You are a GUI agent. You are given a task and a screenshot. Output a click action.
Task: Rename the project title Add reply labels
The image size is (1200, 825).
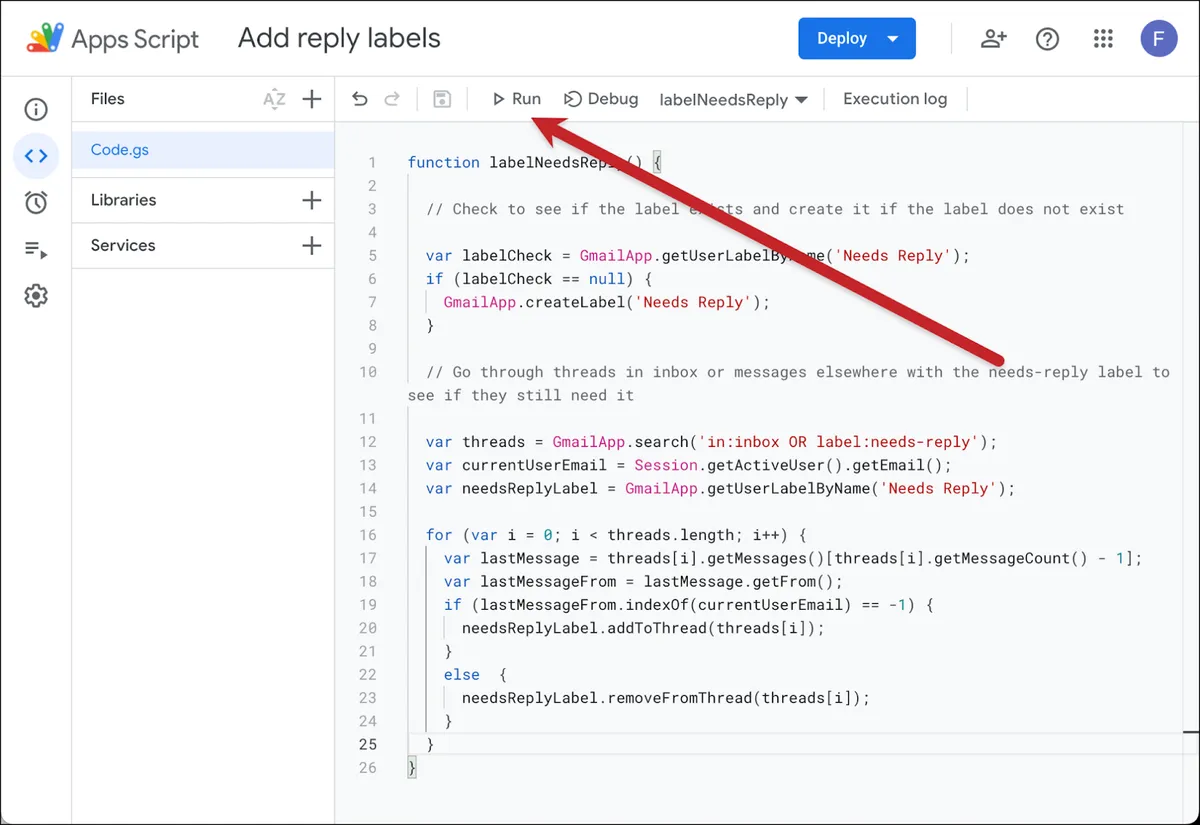[339, 39]
